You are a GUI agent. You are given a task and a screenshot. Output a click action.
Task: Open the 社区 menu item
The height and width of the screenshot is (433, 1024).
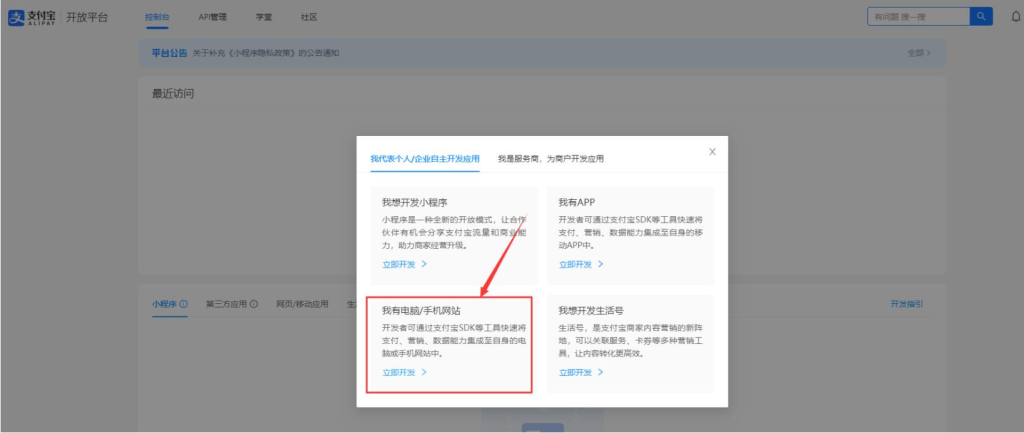[309, 17]
